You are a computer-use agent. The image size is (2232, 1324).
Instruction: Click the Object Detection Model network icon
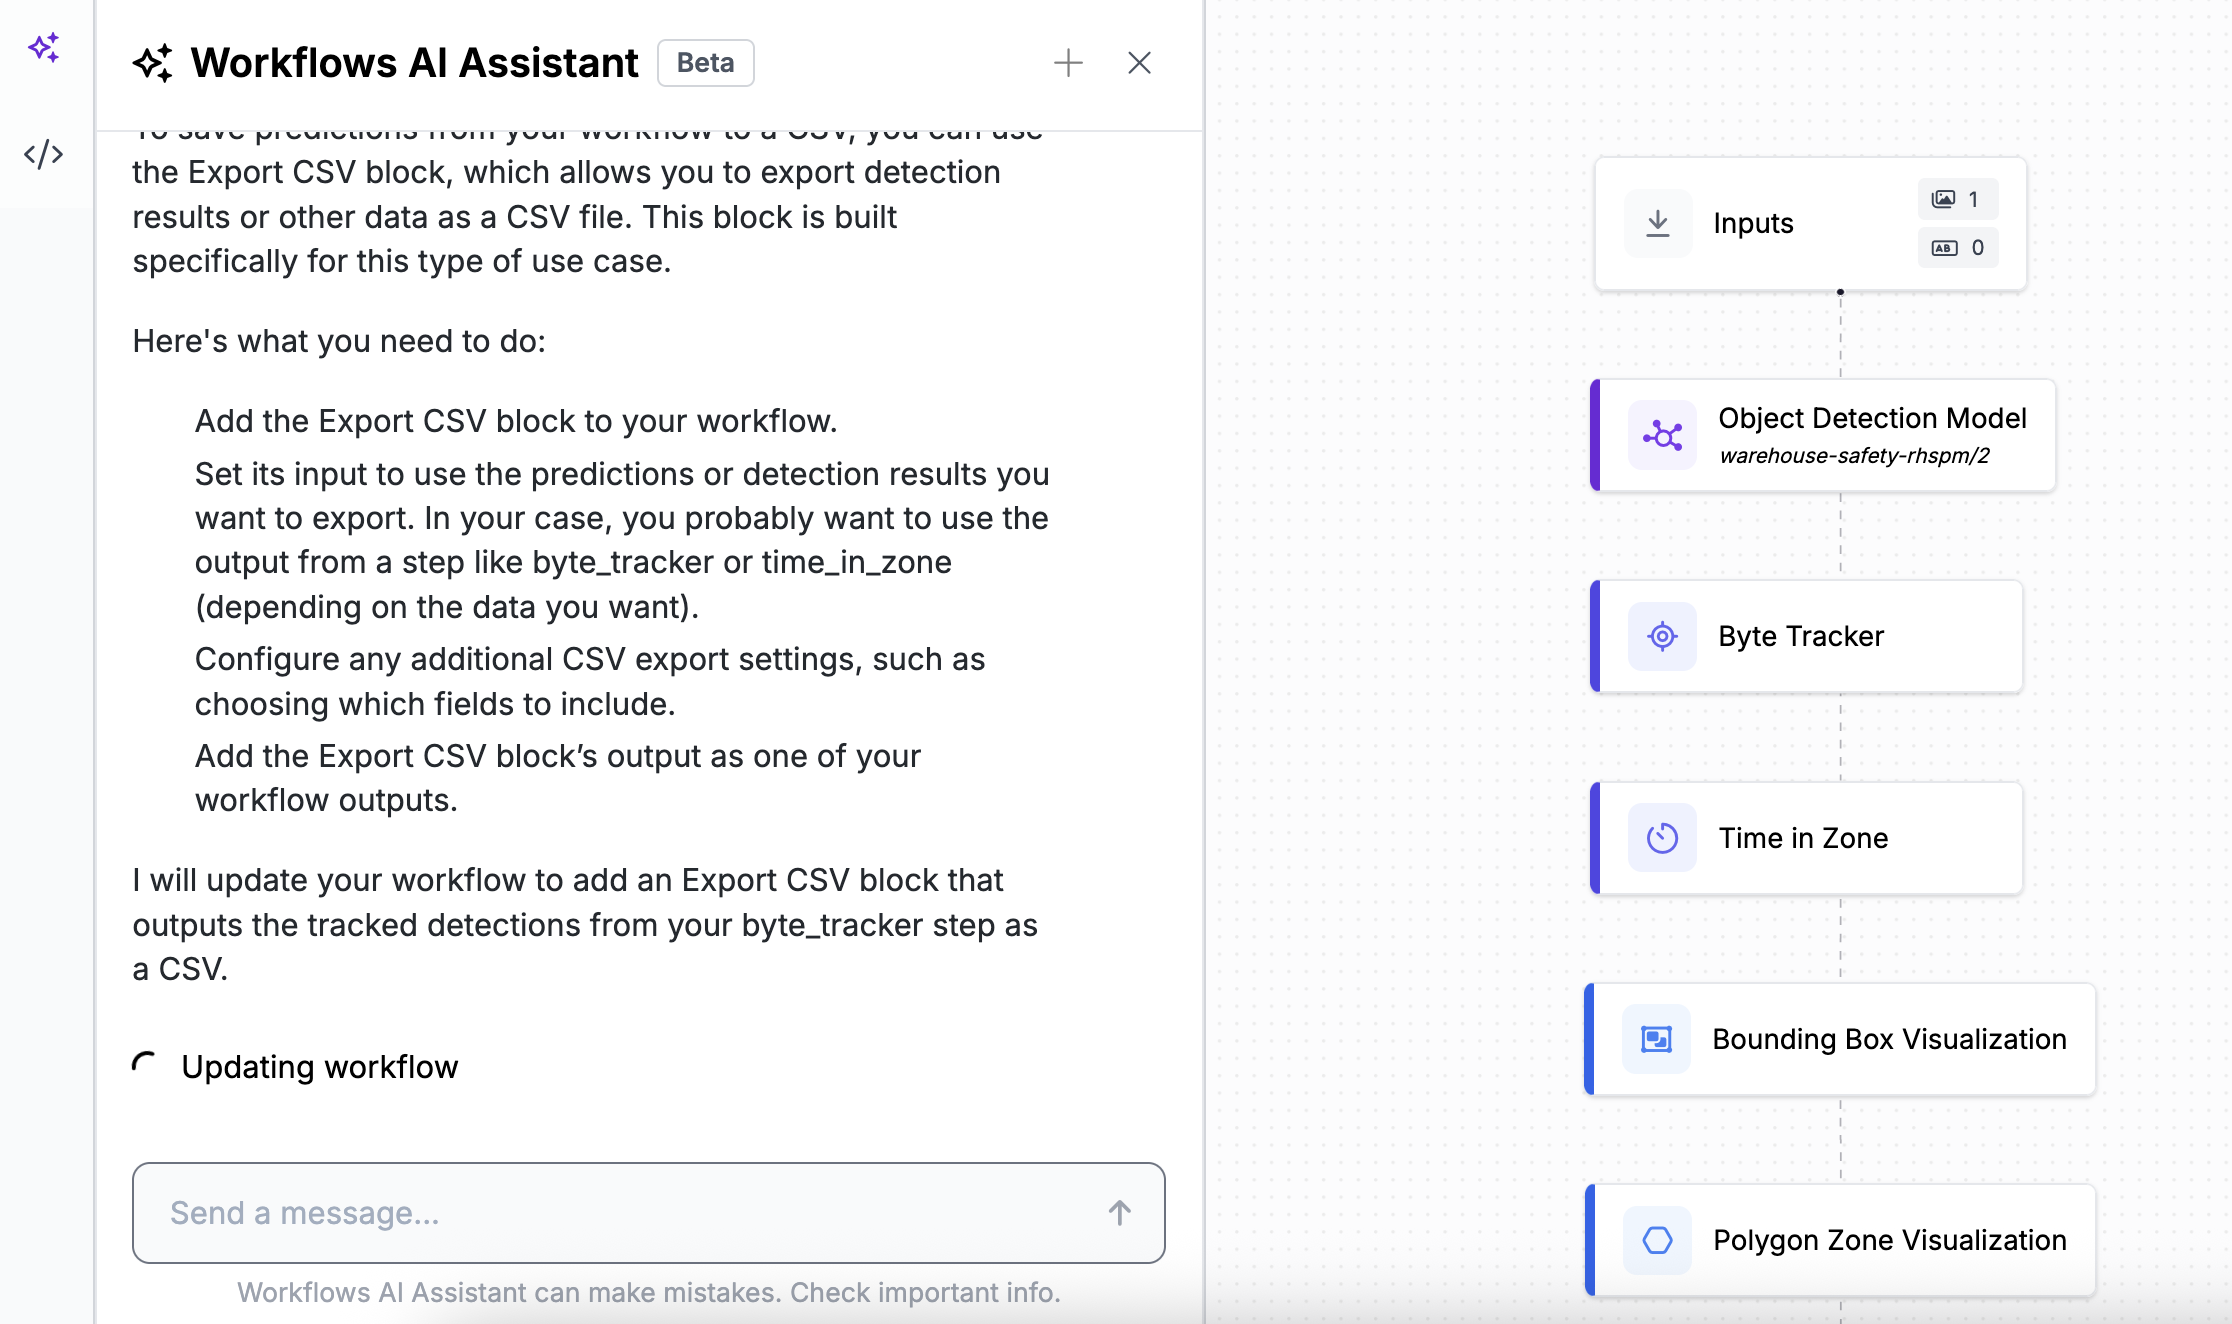point(1662,435)
